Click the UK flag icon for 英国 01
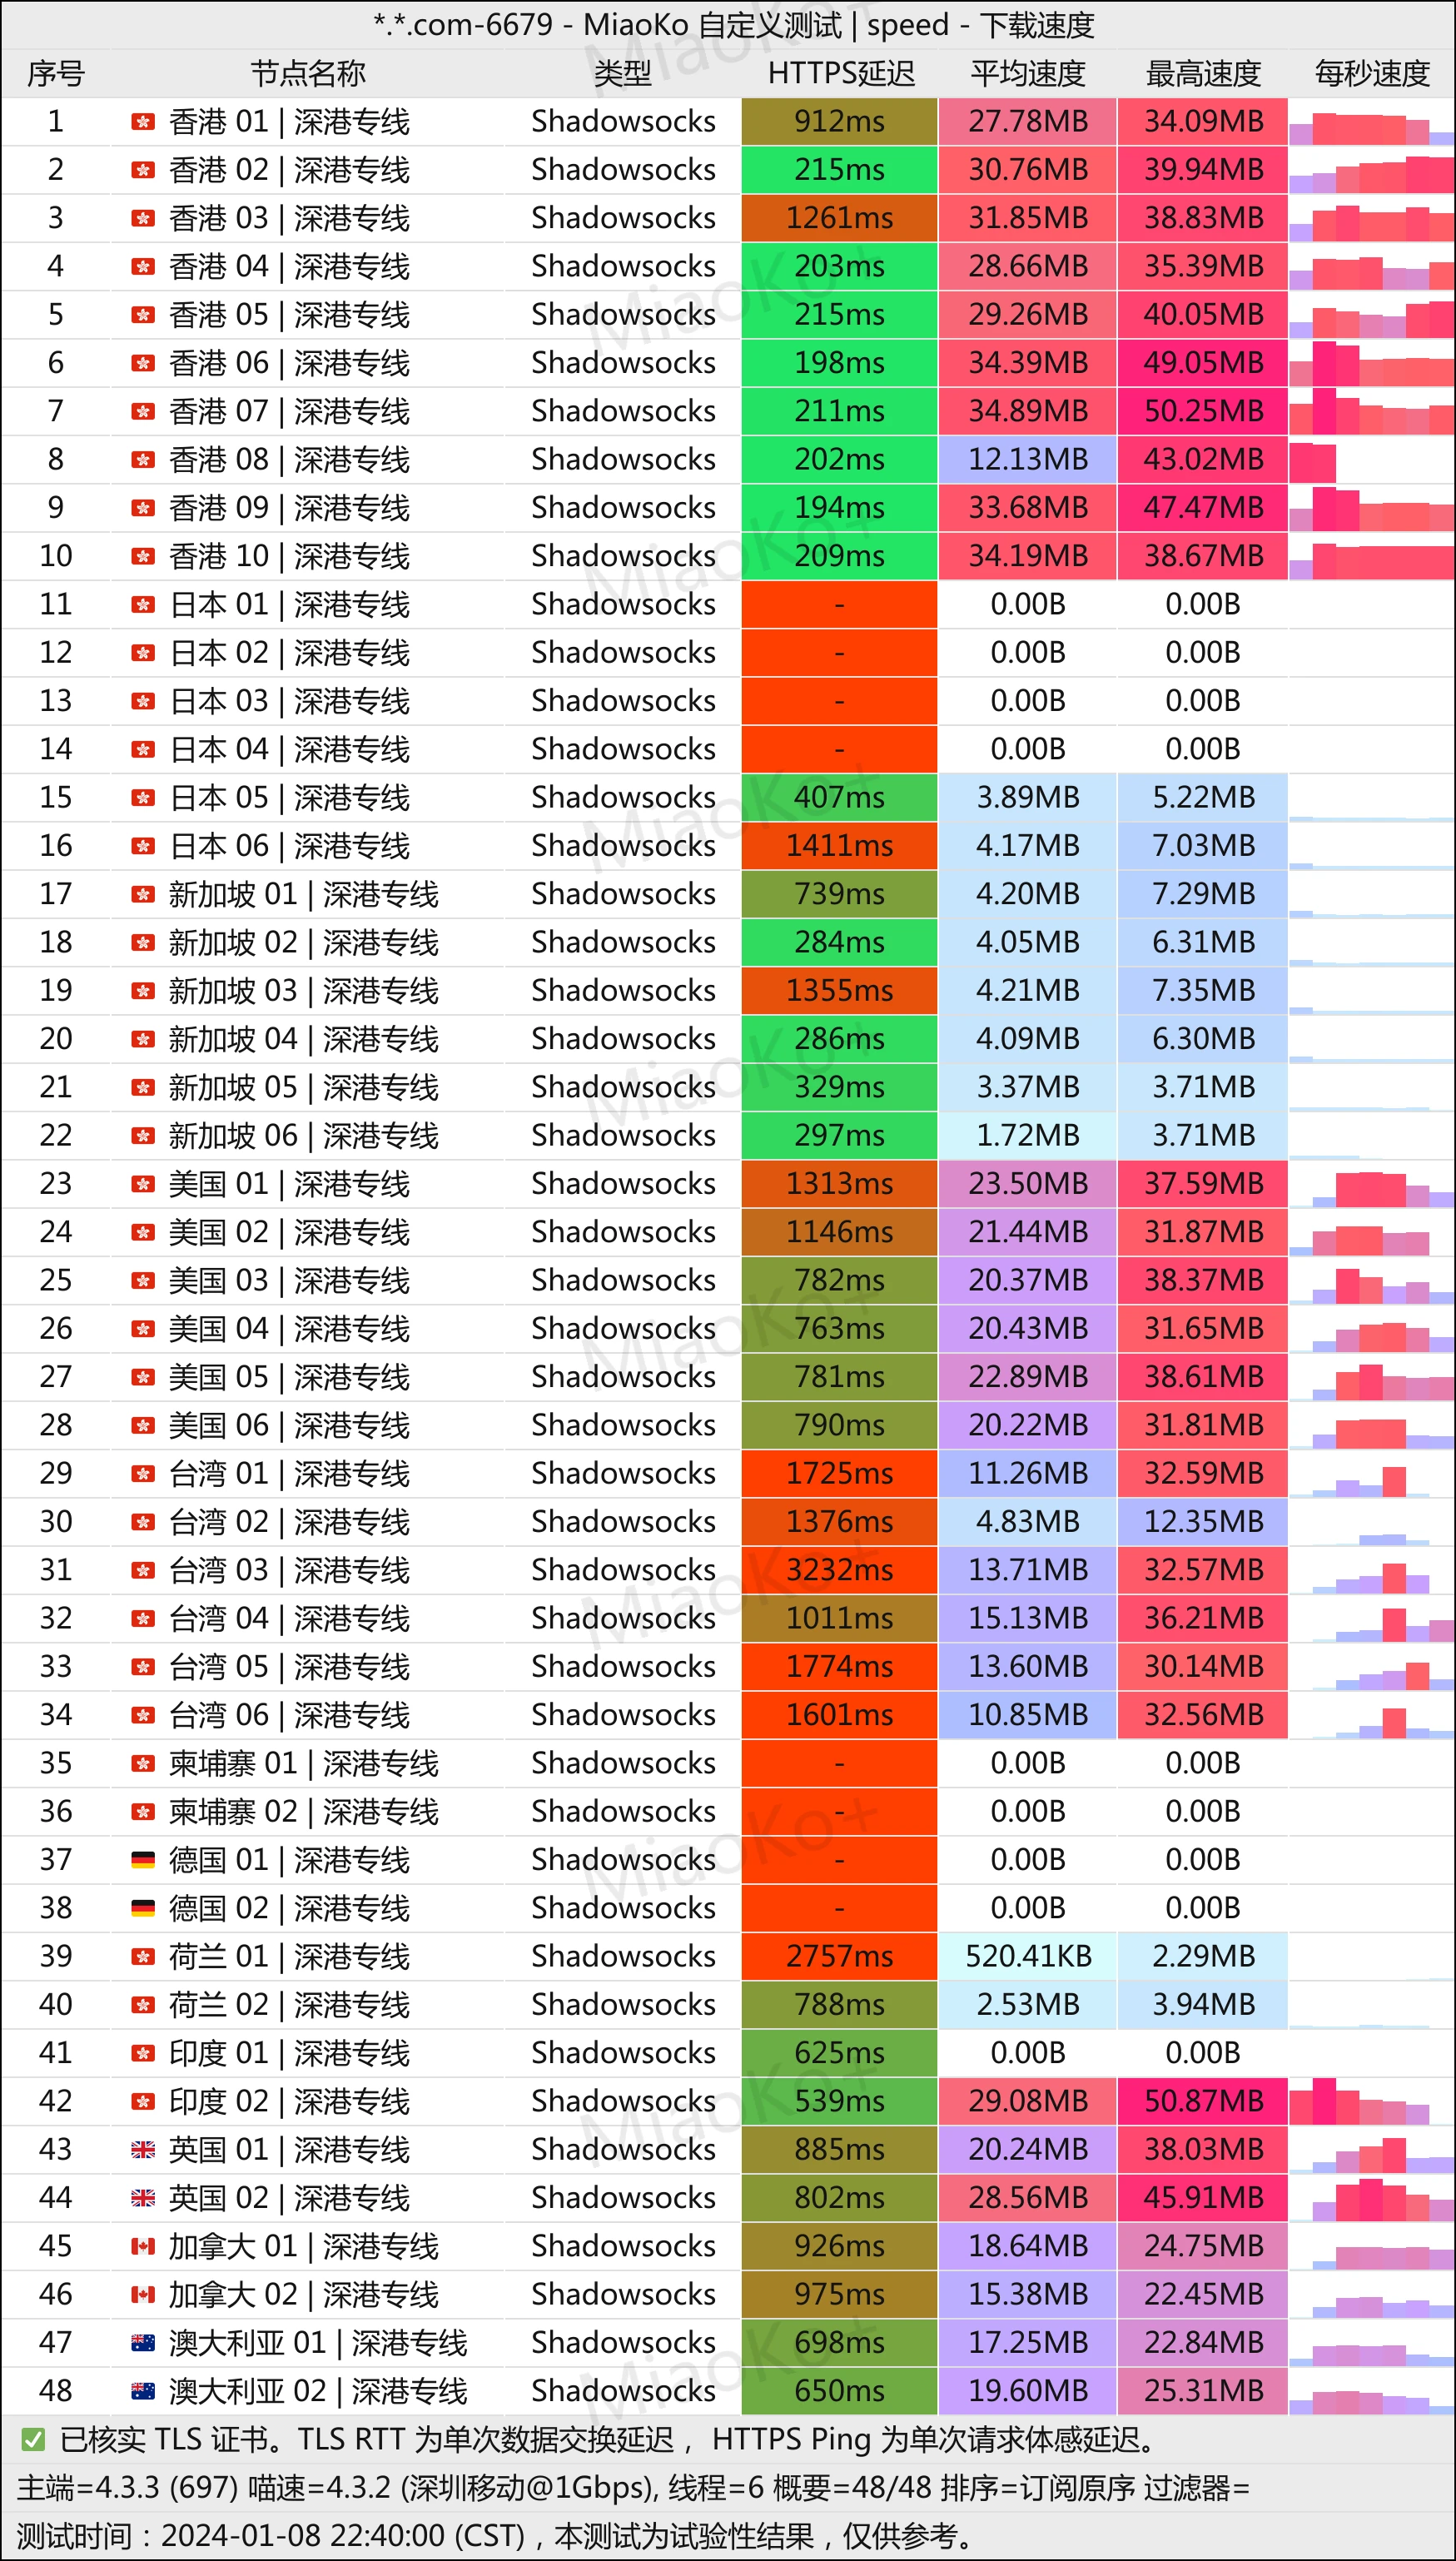Viewport: 1456px width, 2561px height. [x=143, y=2150]
